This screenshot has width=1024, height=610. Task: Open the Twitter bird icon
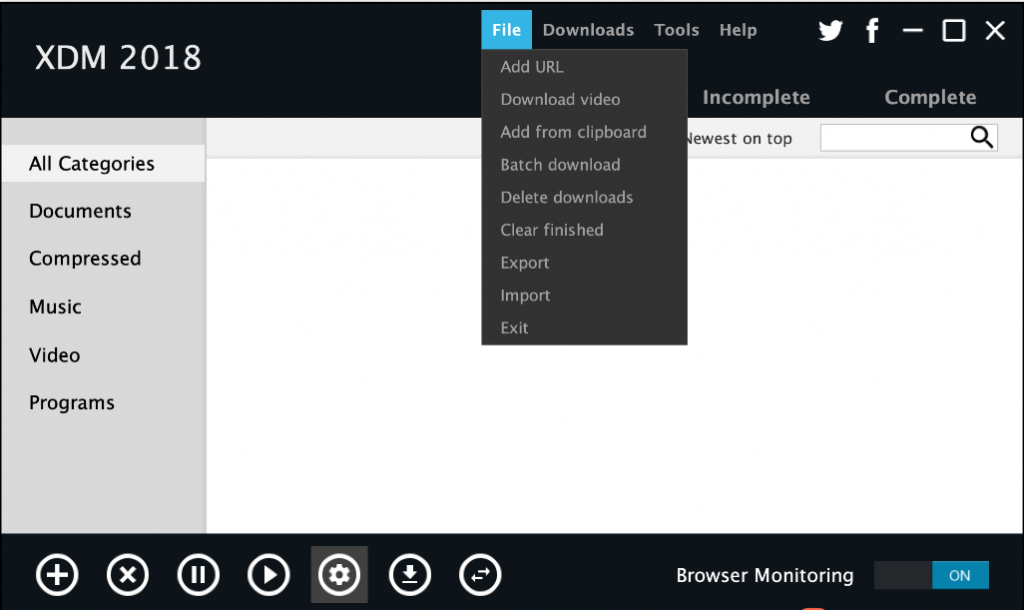click(831, 31)
